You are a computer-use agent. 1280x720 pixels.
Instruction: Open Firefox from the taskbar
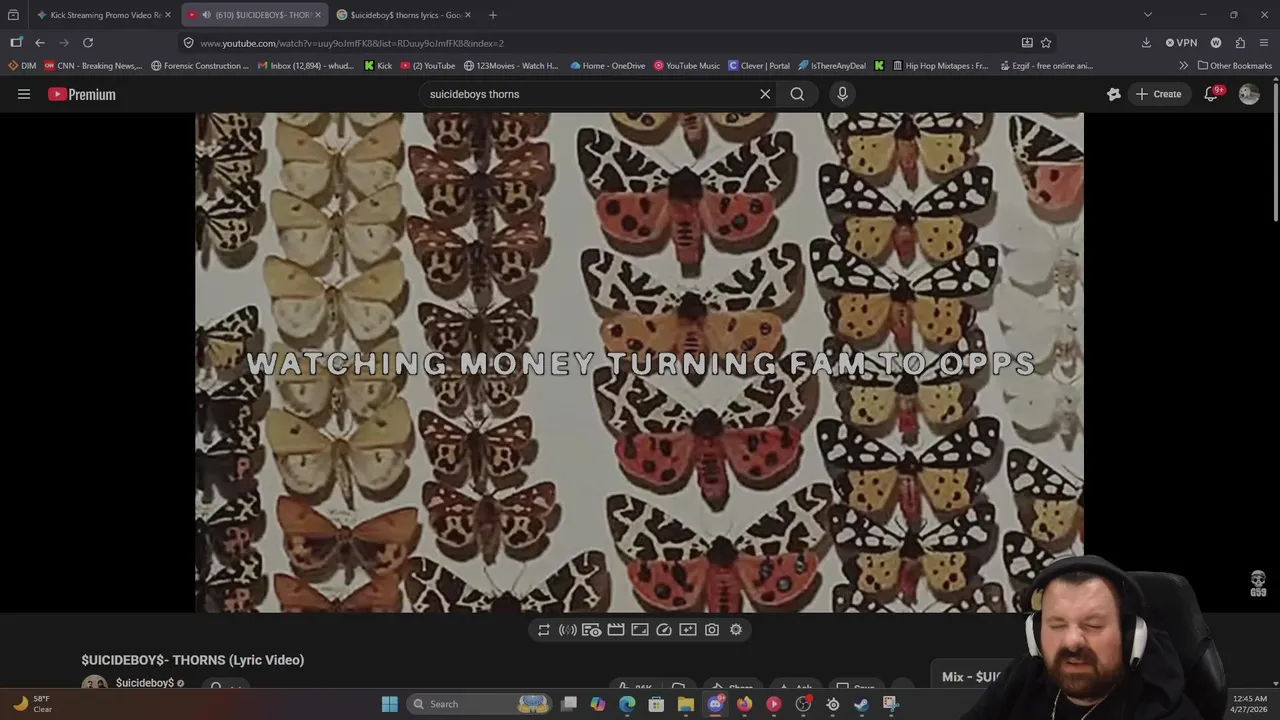(x=744, y=704)
